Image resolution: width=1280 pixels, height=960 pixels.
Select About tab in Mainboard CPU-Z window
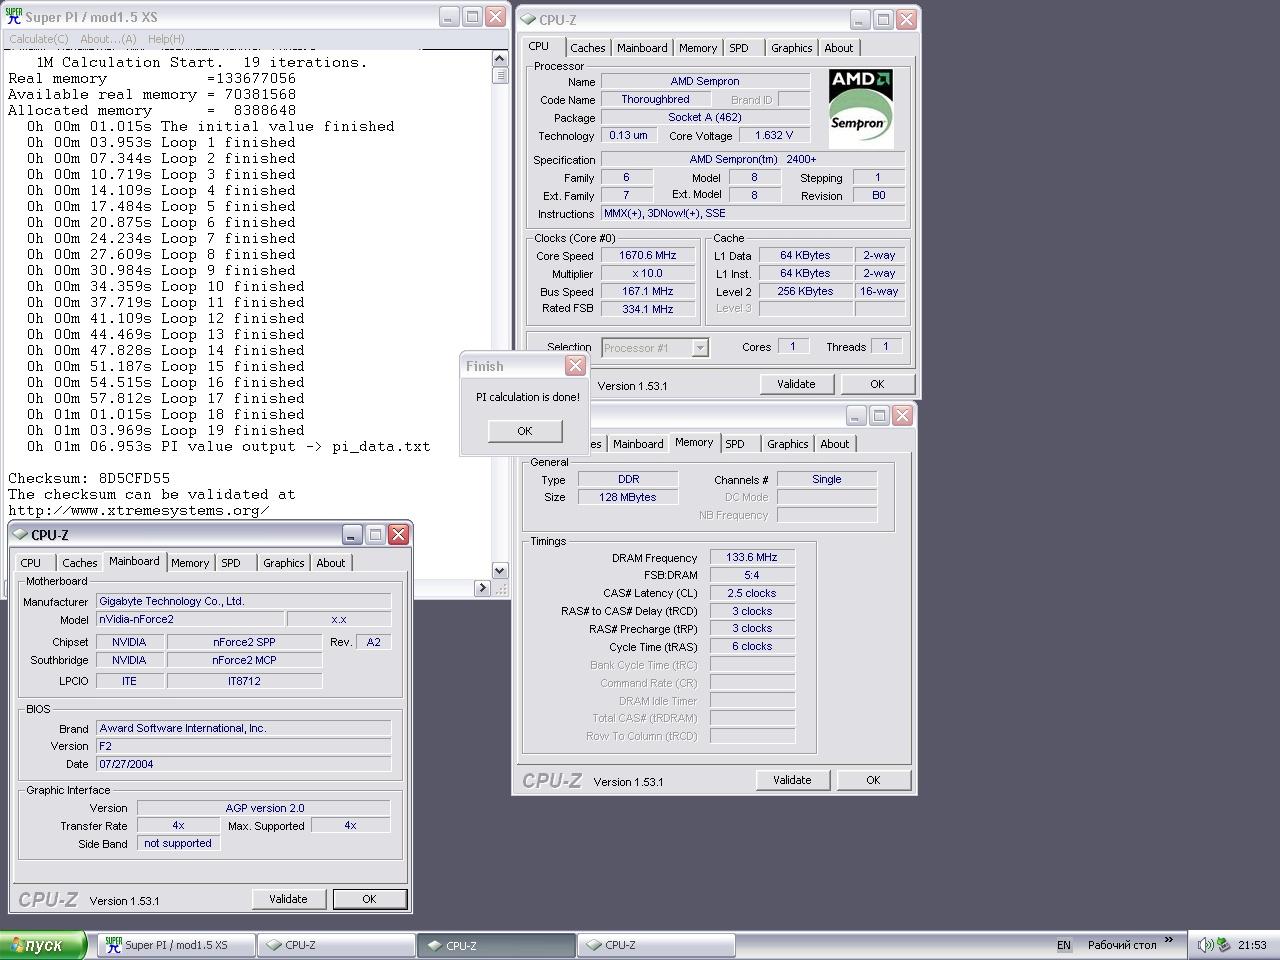click(x=331, y=563)
